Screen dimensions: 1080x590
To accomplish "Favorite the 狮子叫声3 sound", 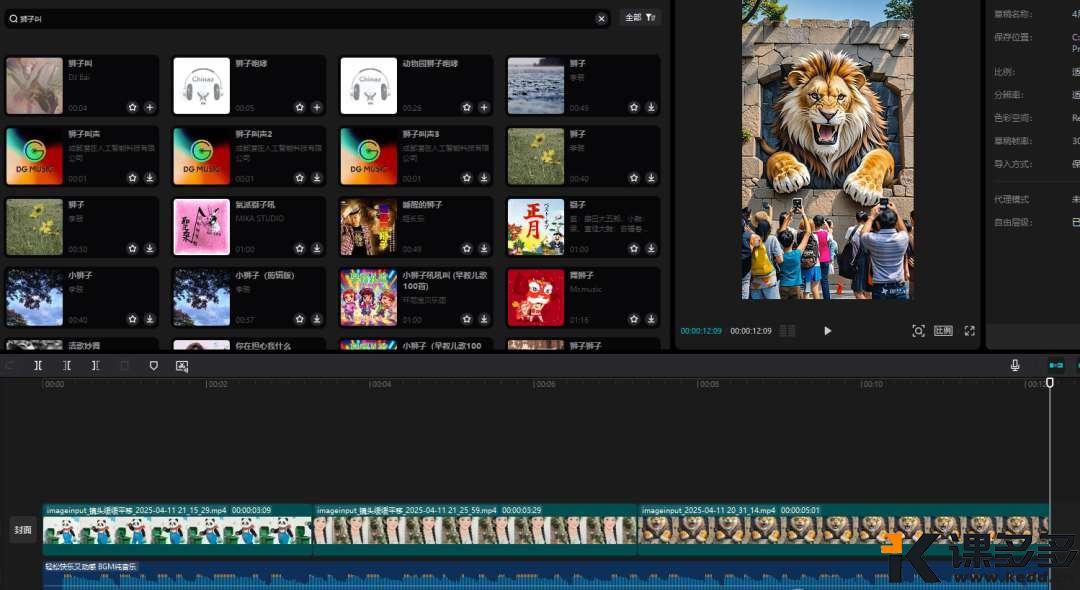I will 467,178.
